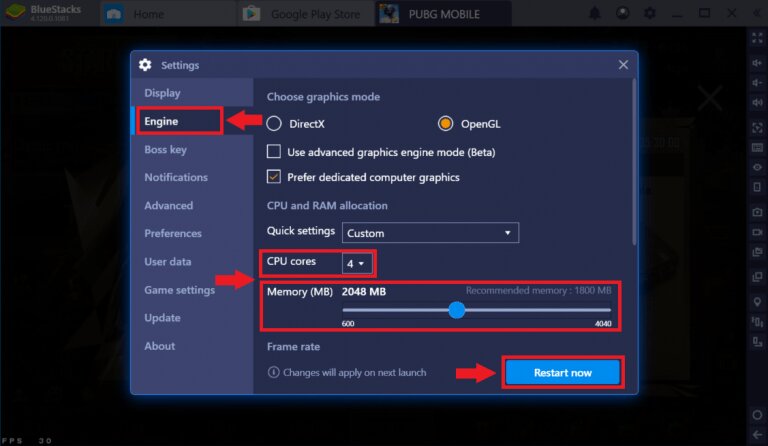Open the Engine settings tab

pyautogui.click(x=179, y=121)
